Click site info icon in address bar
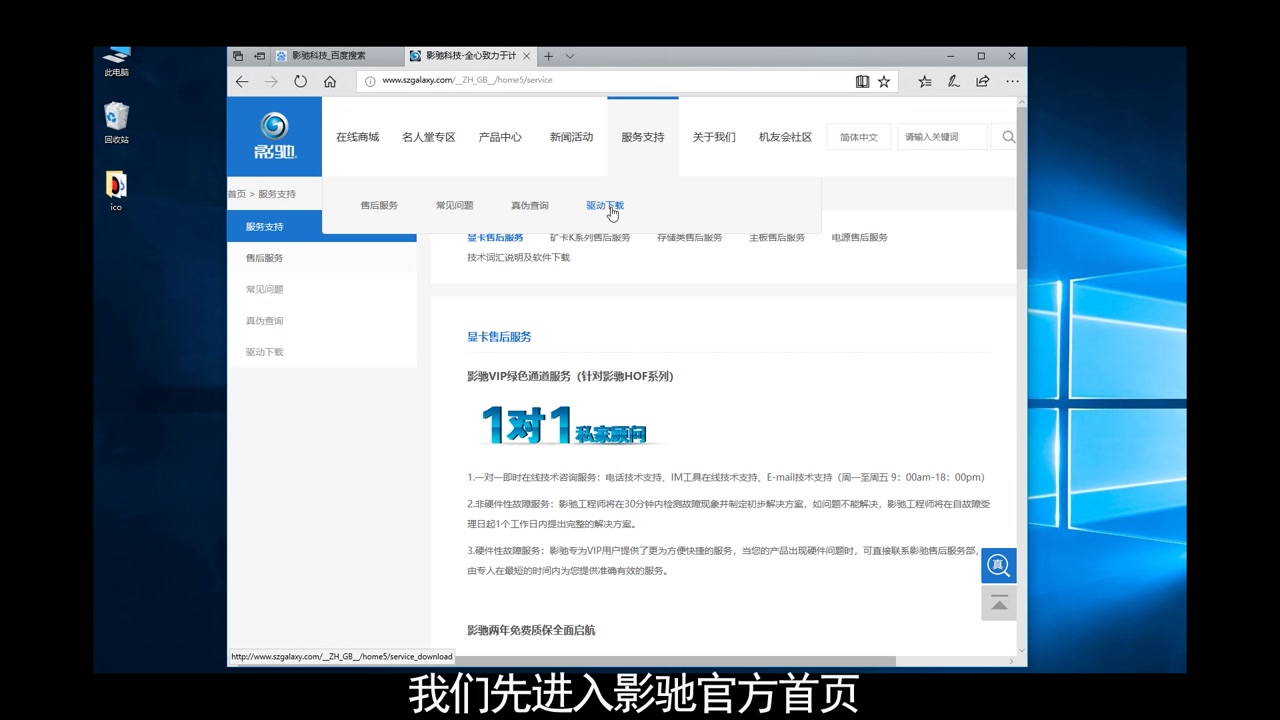 [370, 81]
